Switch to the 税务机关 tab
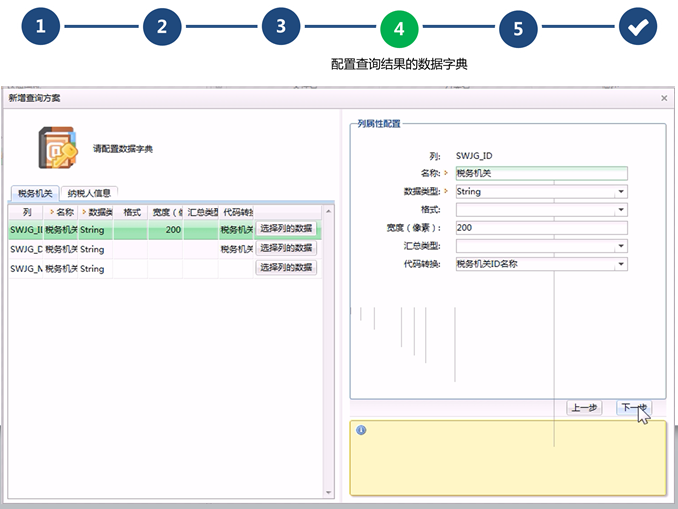Image resolution: width=678 pixels, height=509 pixels. click(35, 193)
